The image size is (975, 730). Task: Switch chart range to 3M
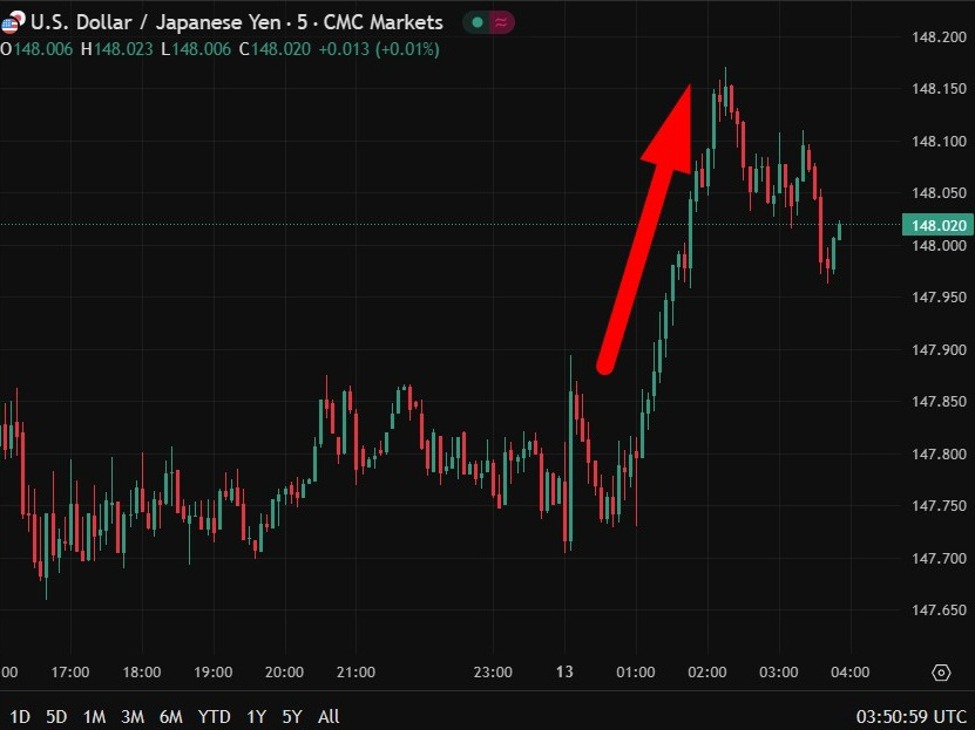click(x=132, y=716)
